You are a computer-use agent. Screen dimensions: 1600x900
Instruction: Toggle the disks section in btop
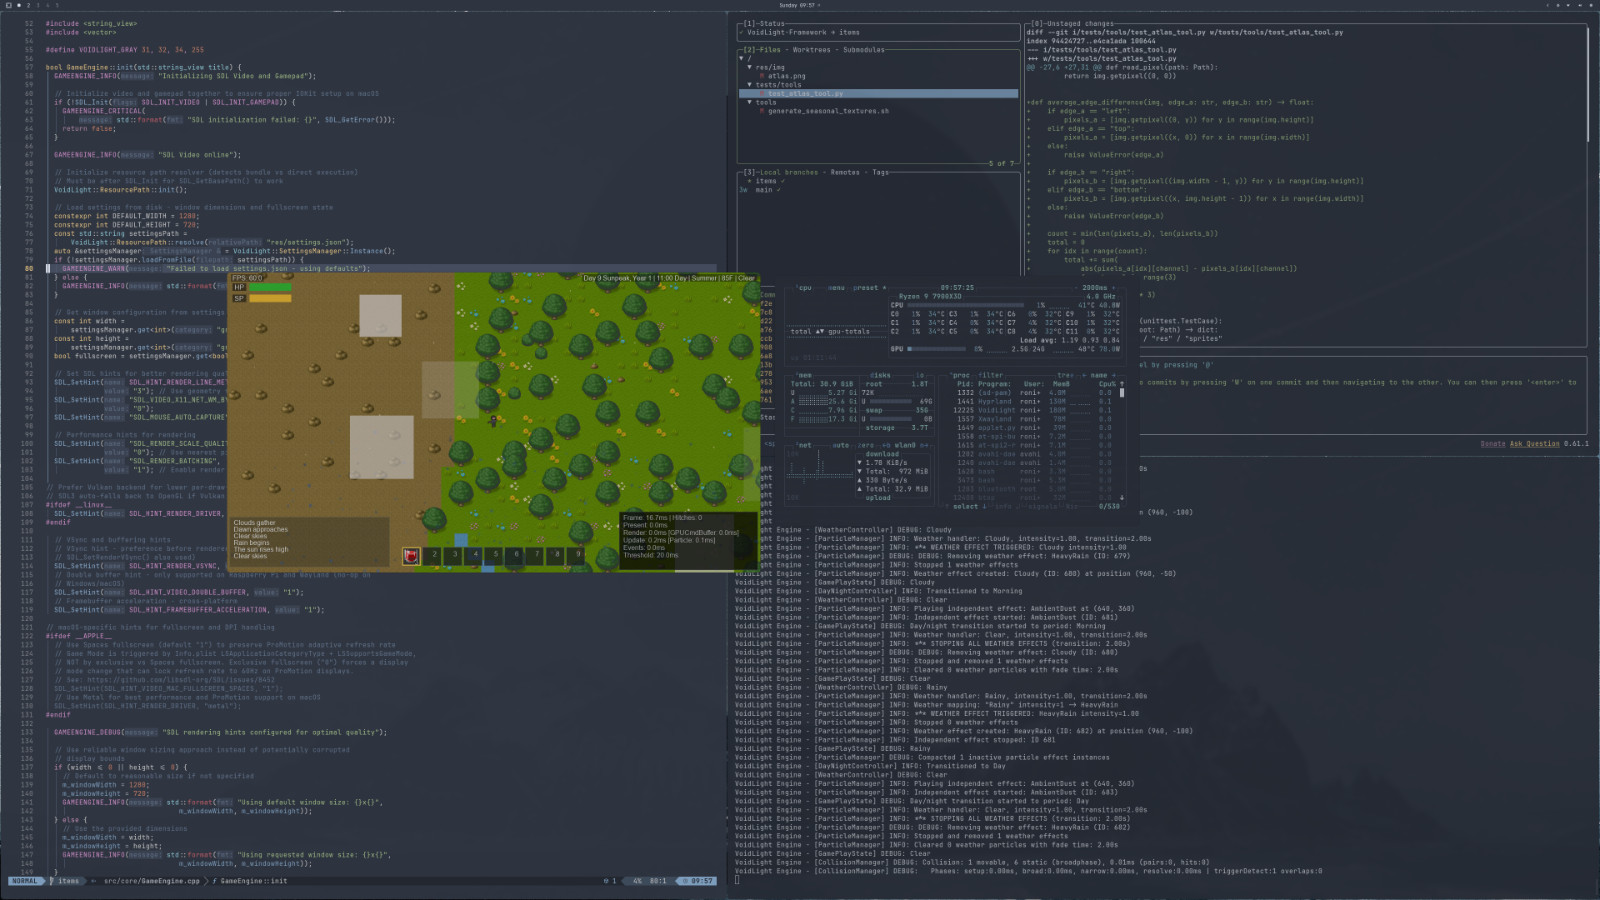[x=880, y=375]
